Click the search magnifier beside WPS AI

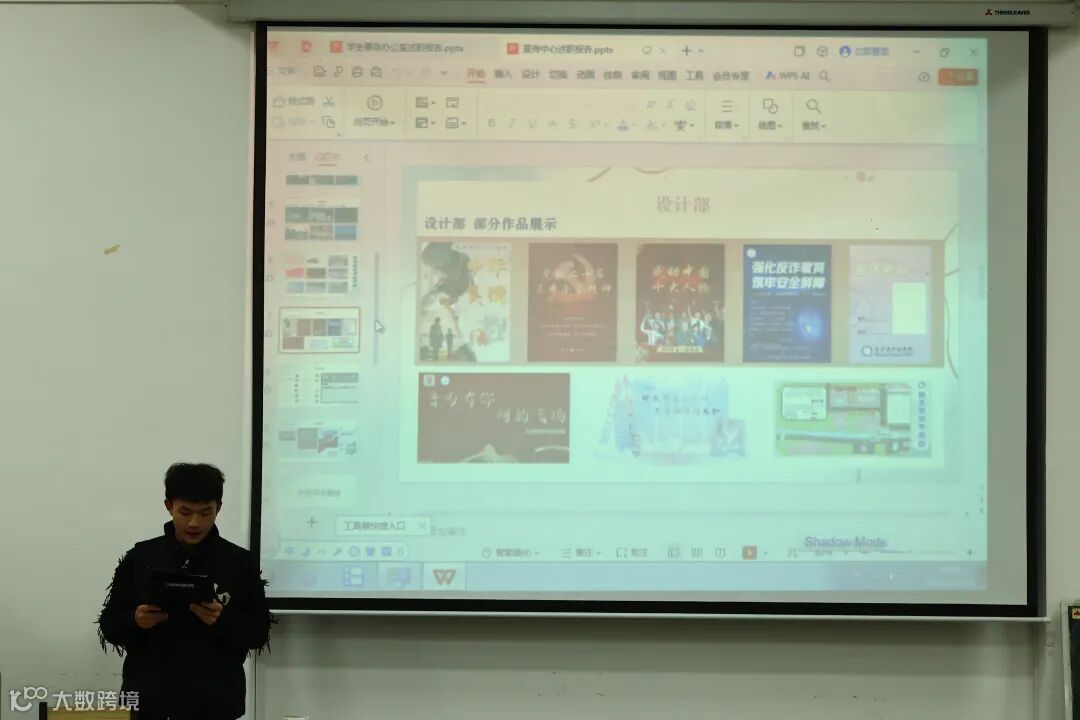(x=824, y=76)
